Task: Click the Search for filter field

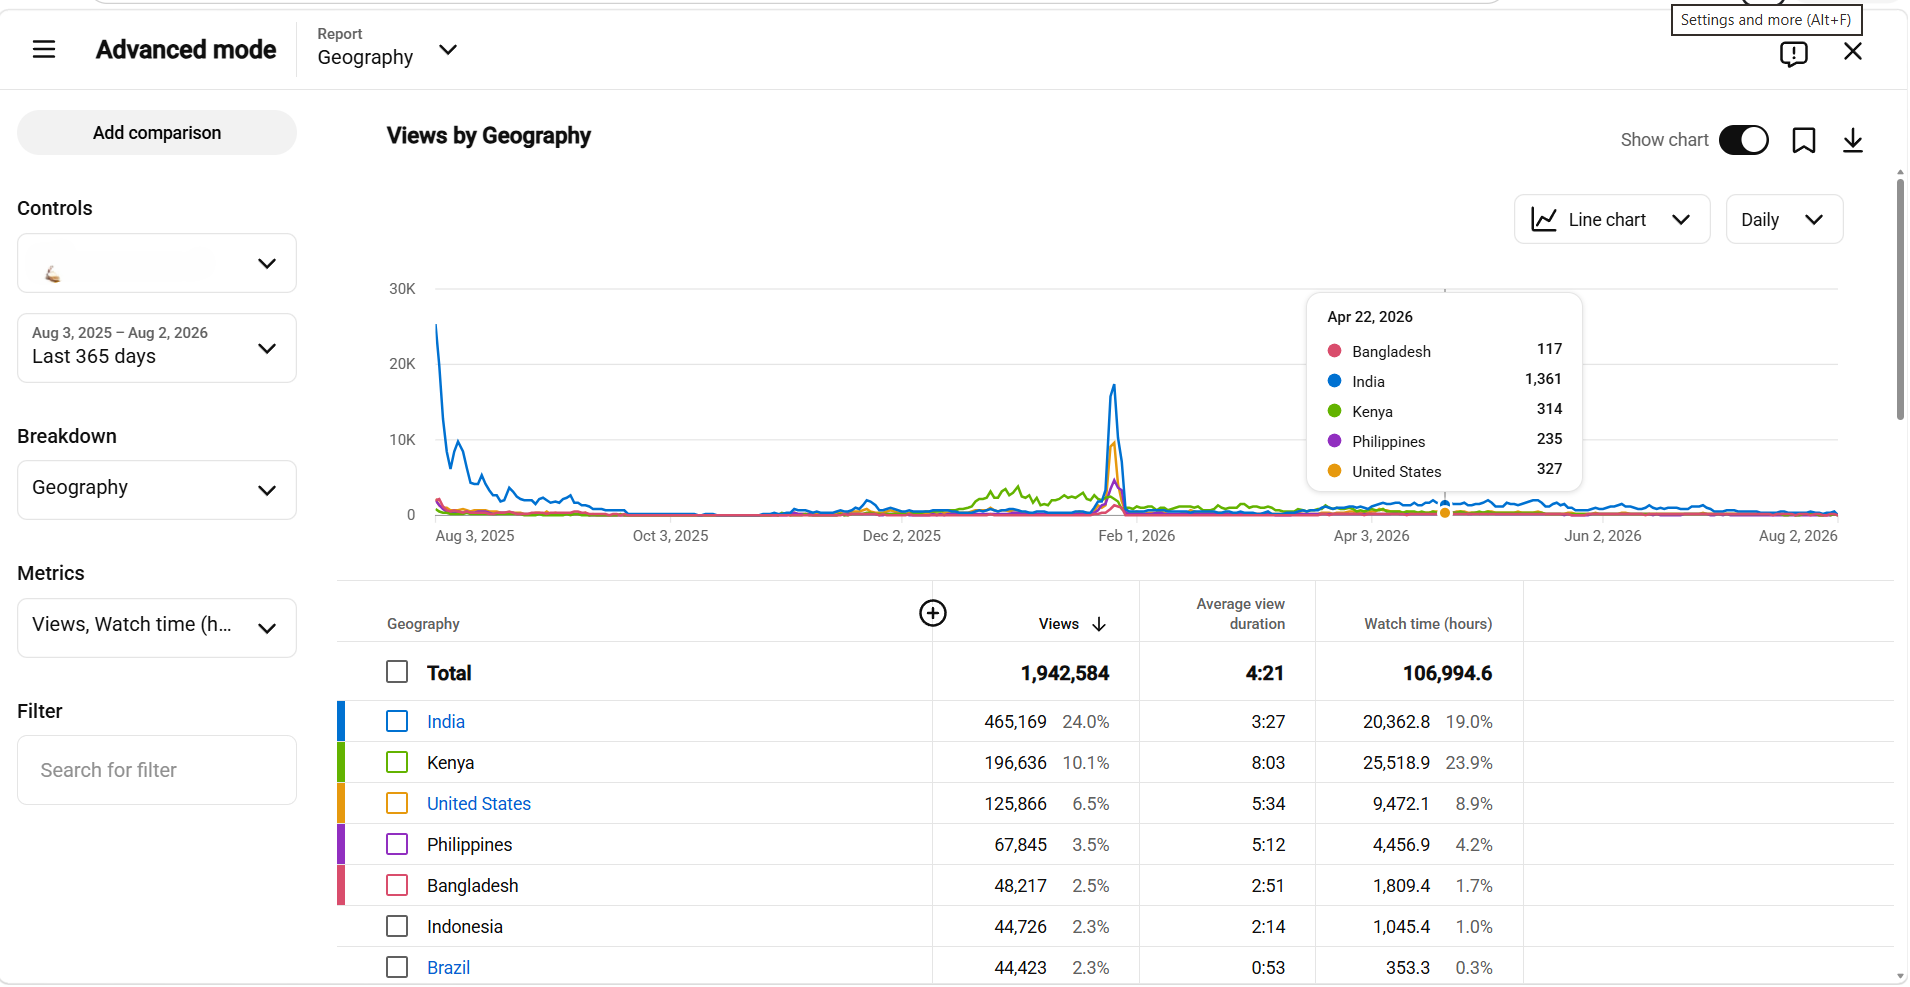Action: [157, 770]
